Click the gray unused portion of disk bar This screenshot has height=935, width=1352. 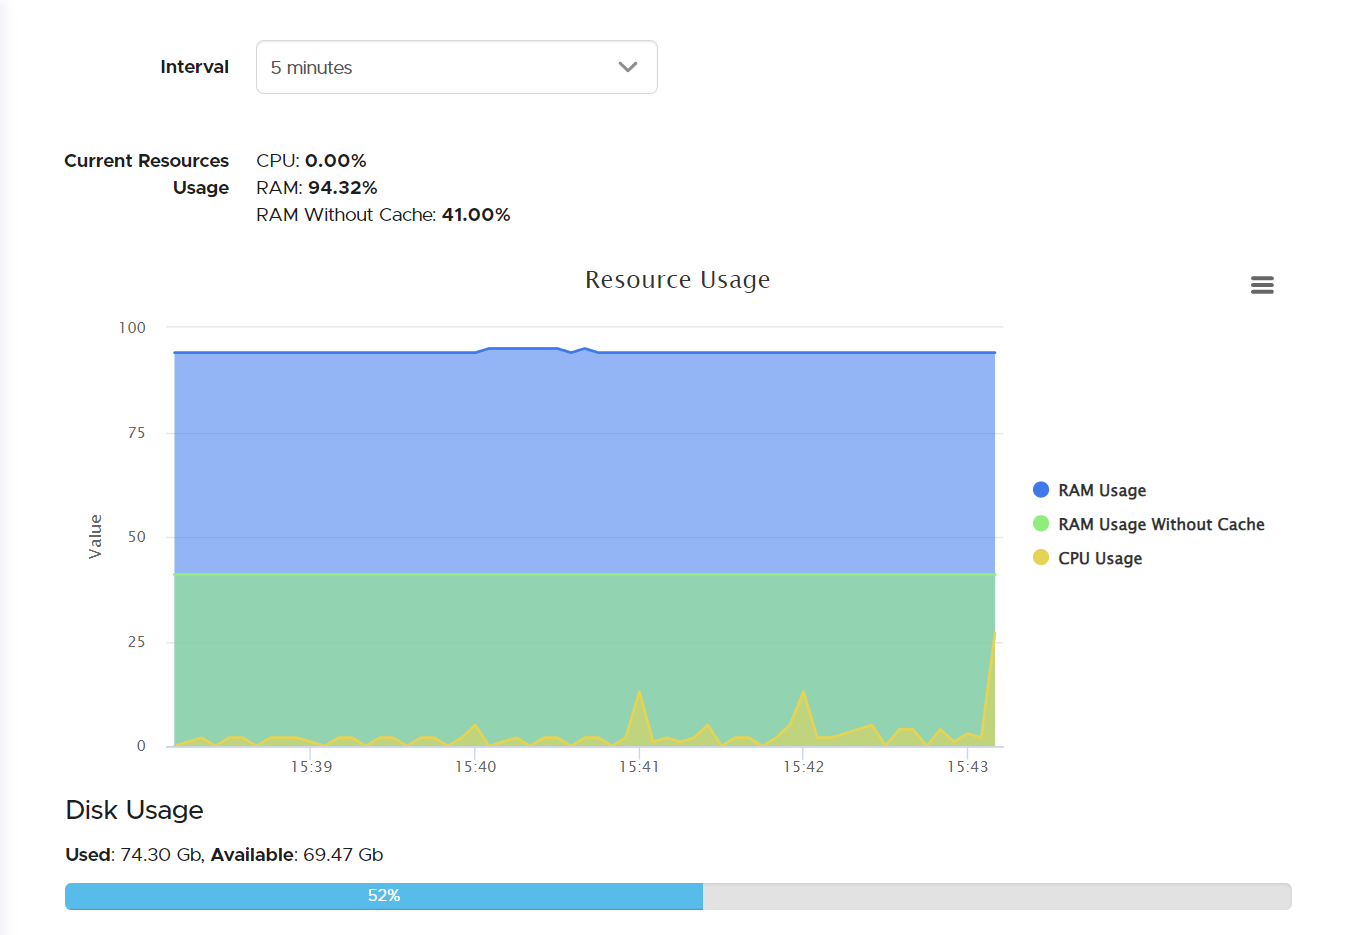click(x=996, y=896)
